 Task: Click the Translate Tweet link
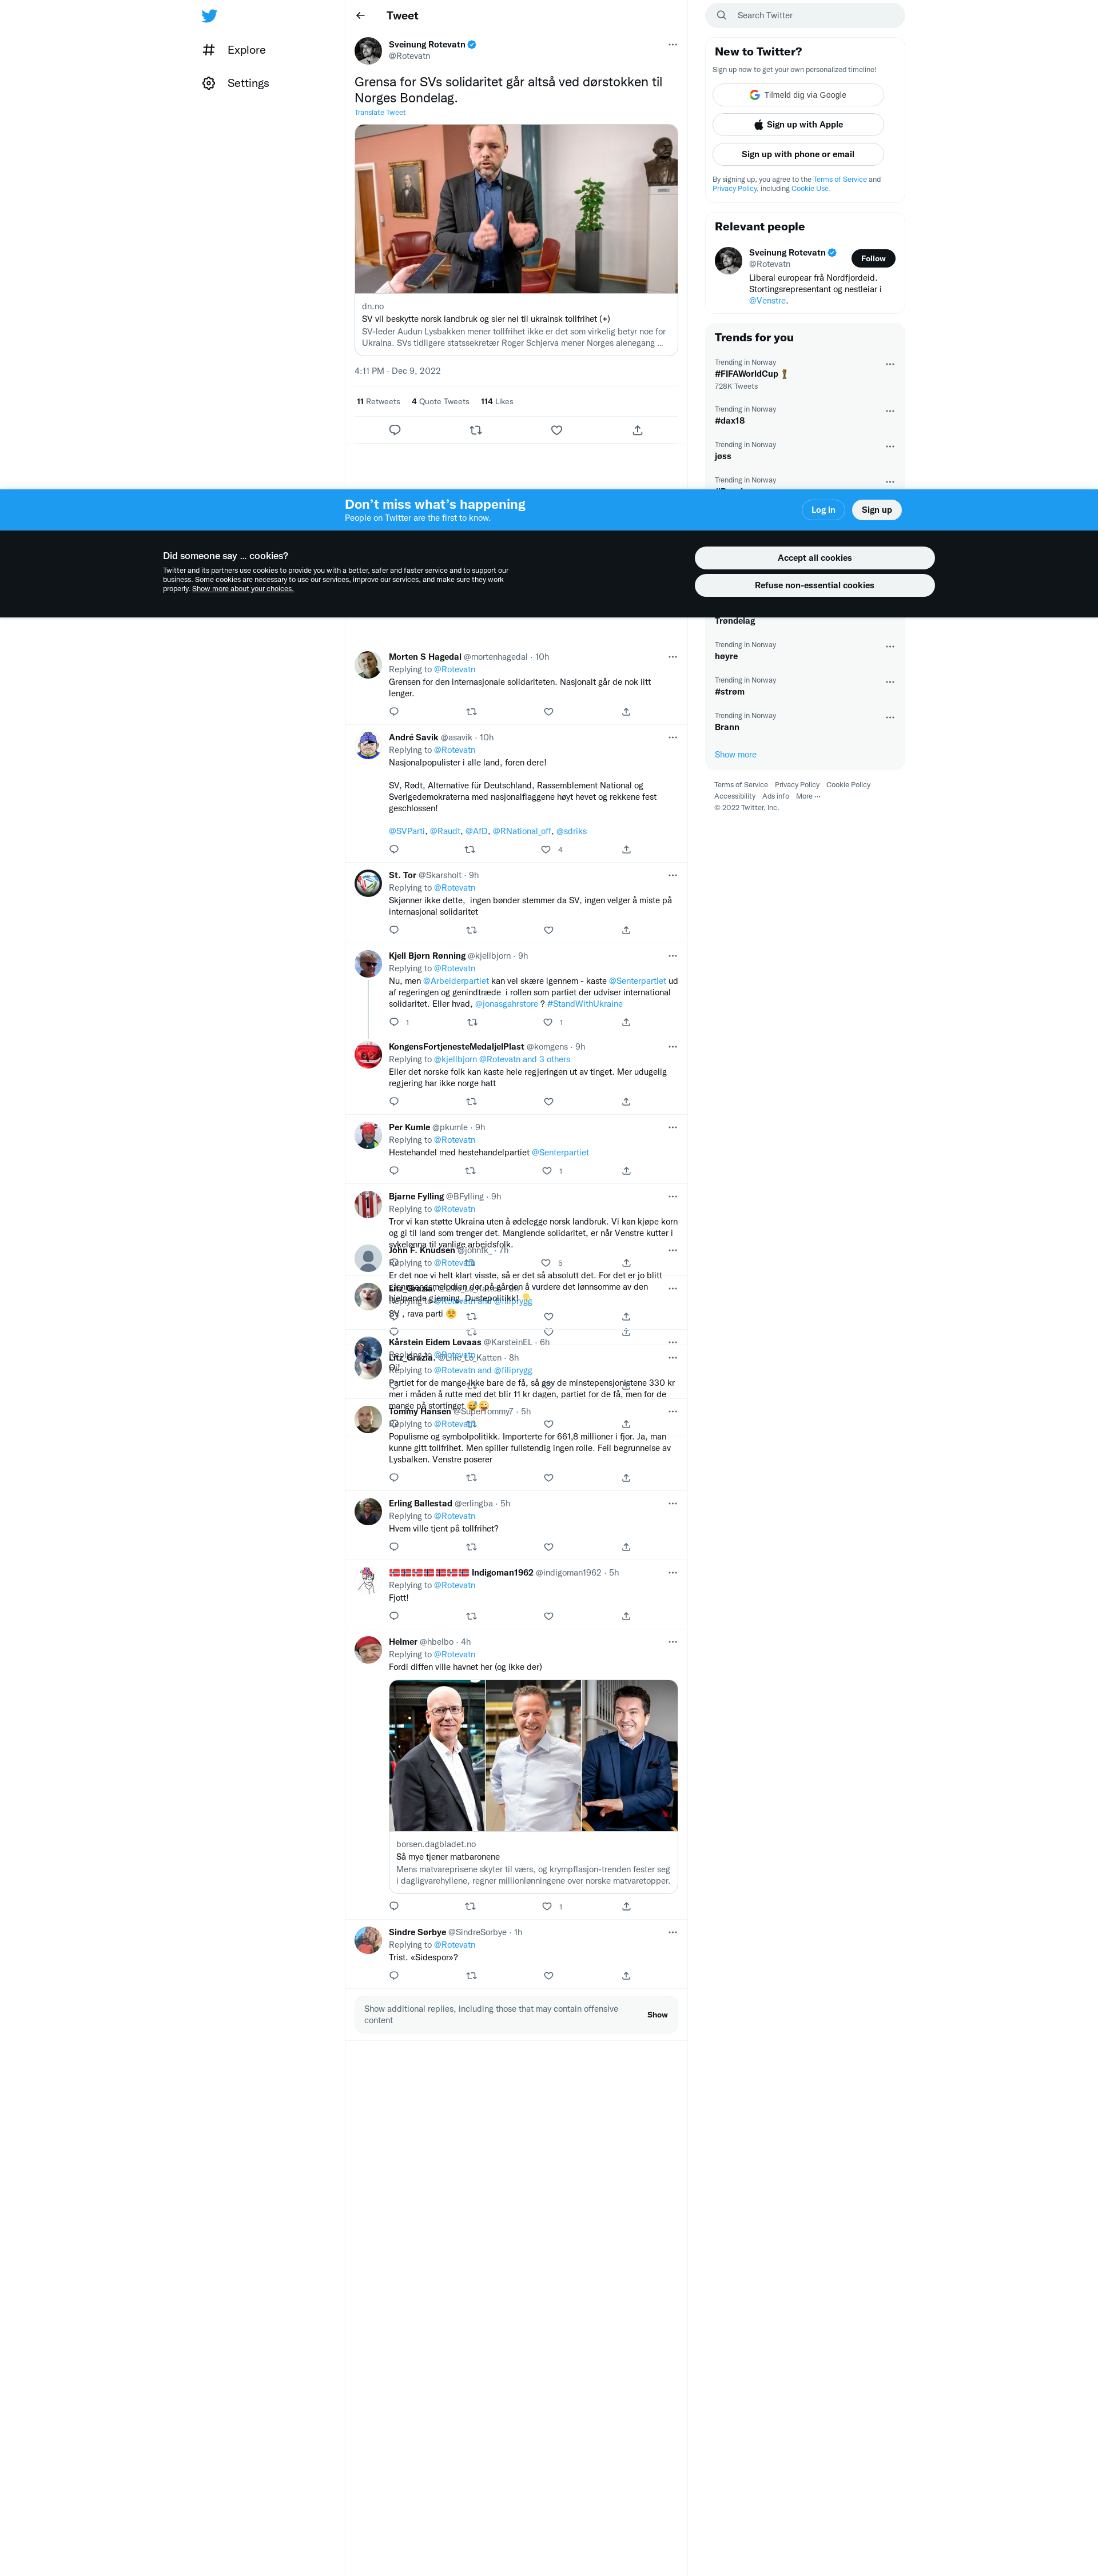point(380,113)
